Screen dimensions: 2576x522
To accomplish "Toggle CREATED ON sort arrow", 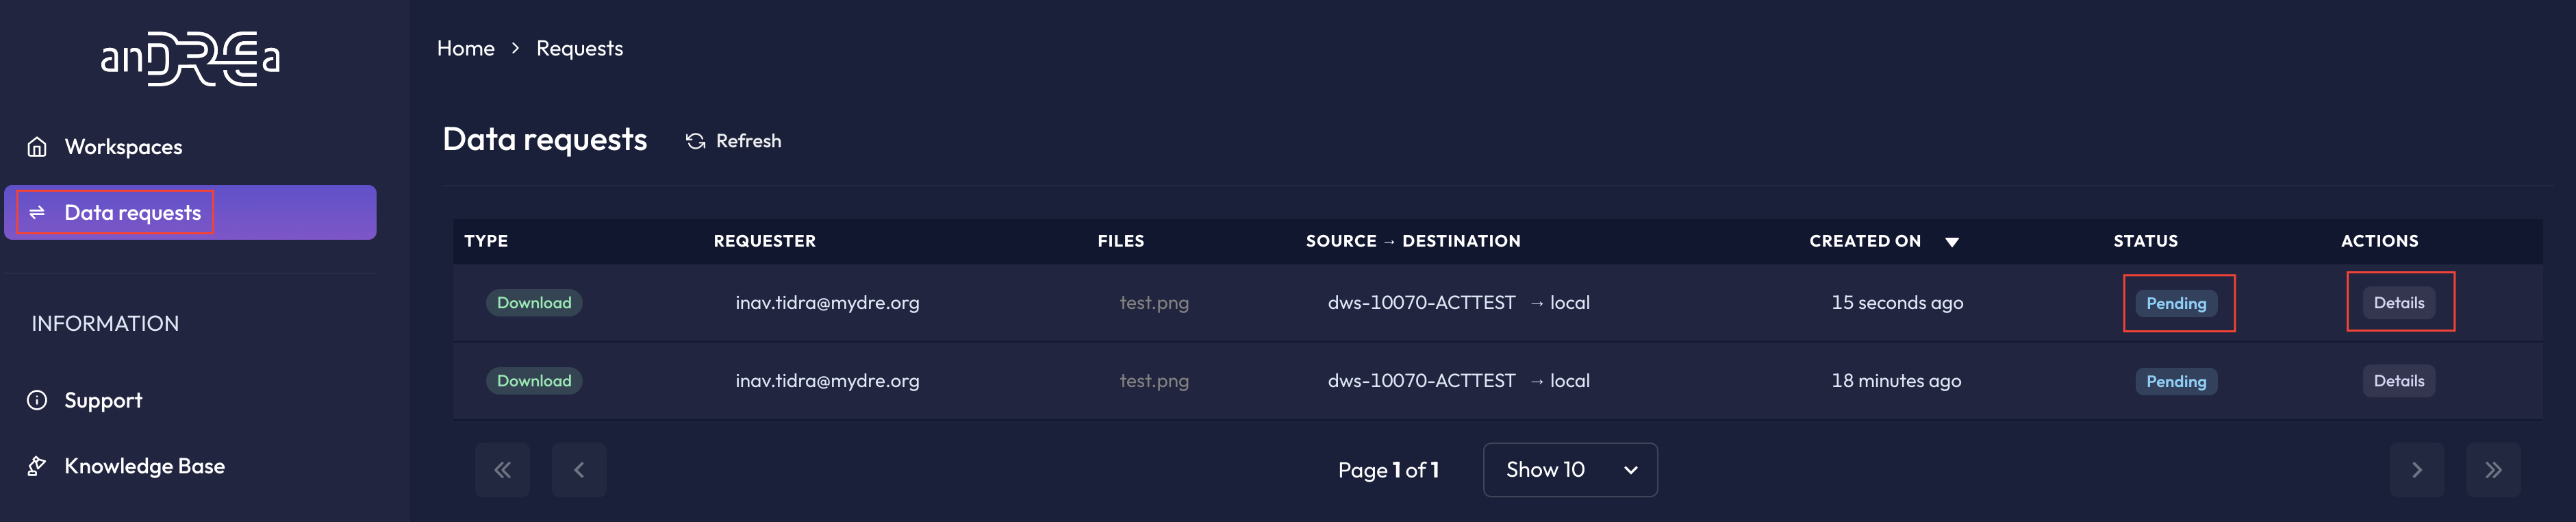I will (x=1951, y=242).
